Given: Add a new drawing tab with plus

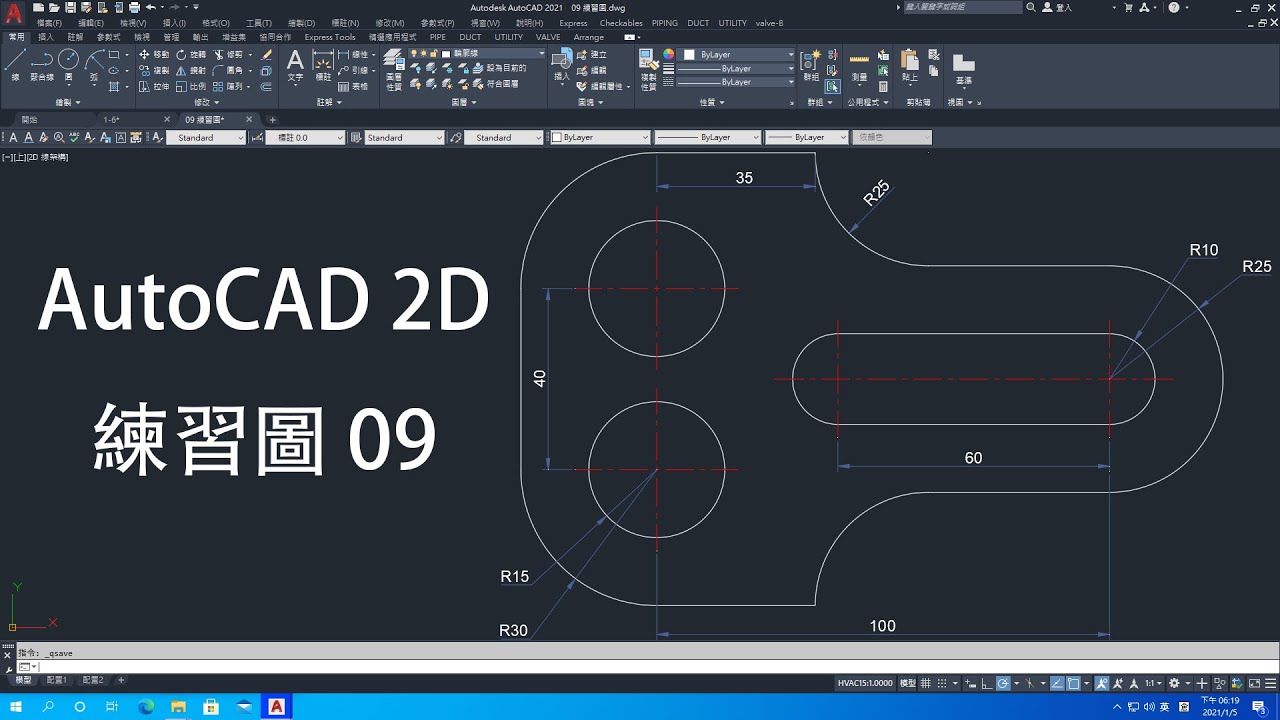Looking at the screenshot, I should (x=272, y=120).
